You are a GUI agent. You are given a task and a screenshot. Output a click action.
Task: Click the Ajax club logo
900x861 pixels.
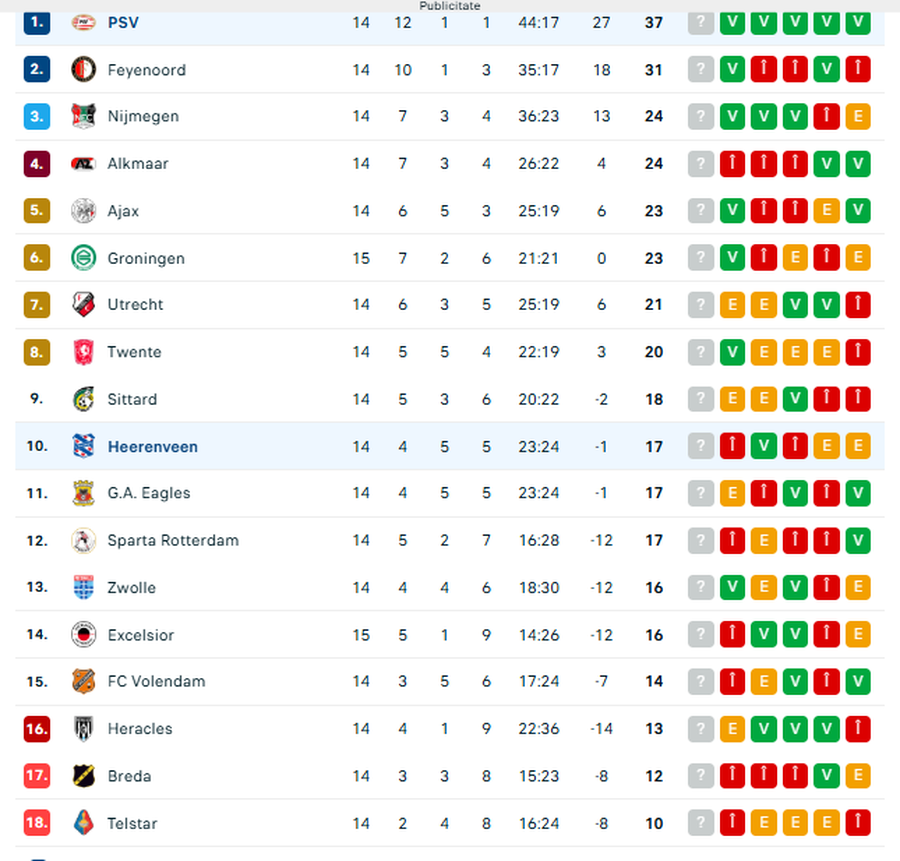pos(83,211)
